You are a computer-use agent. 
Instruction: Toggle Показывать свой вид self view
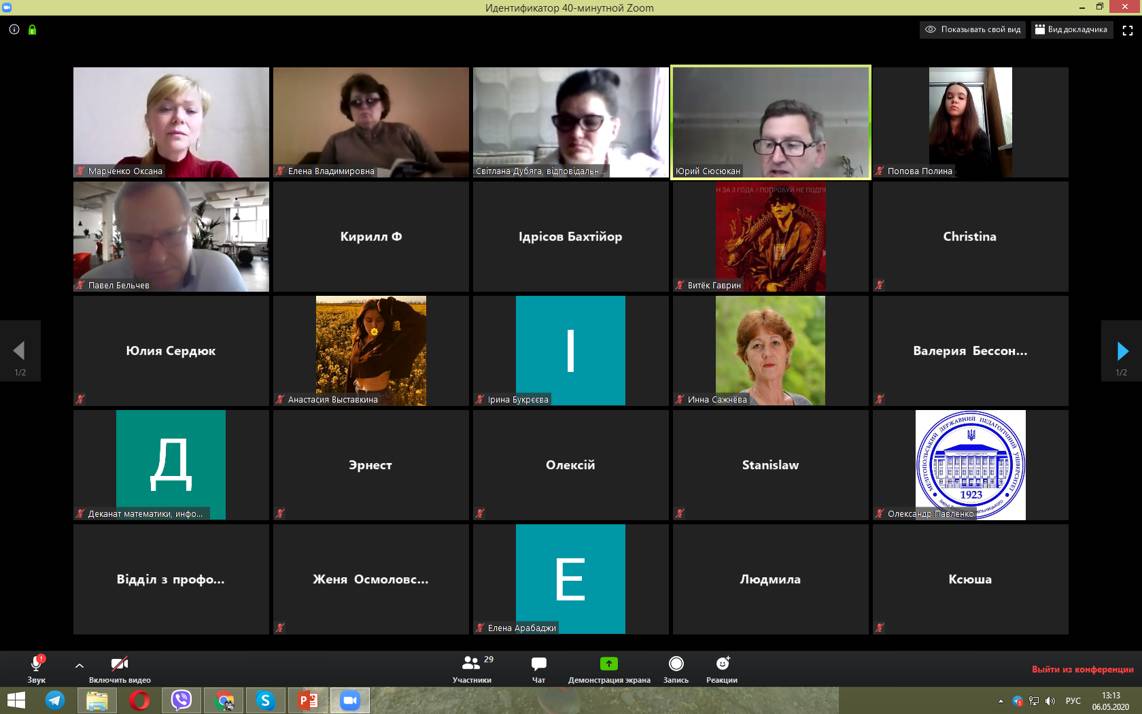[972, 30]
